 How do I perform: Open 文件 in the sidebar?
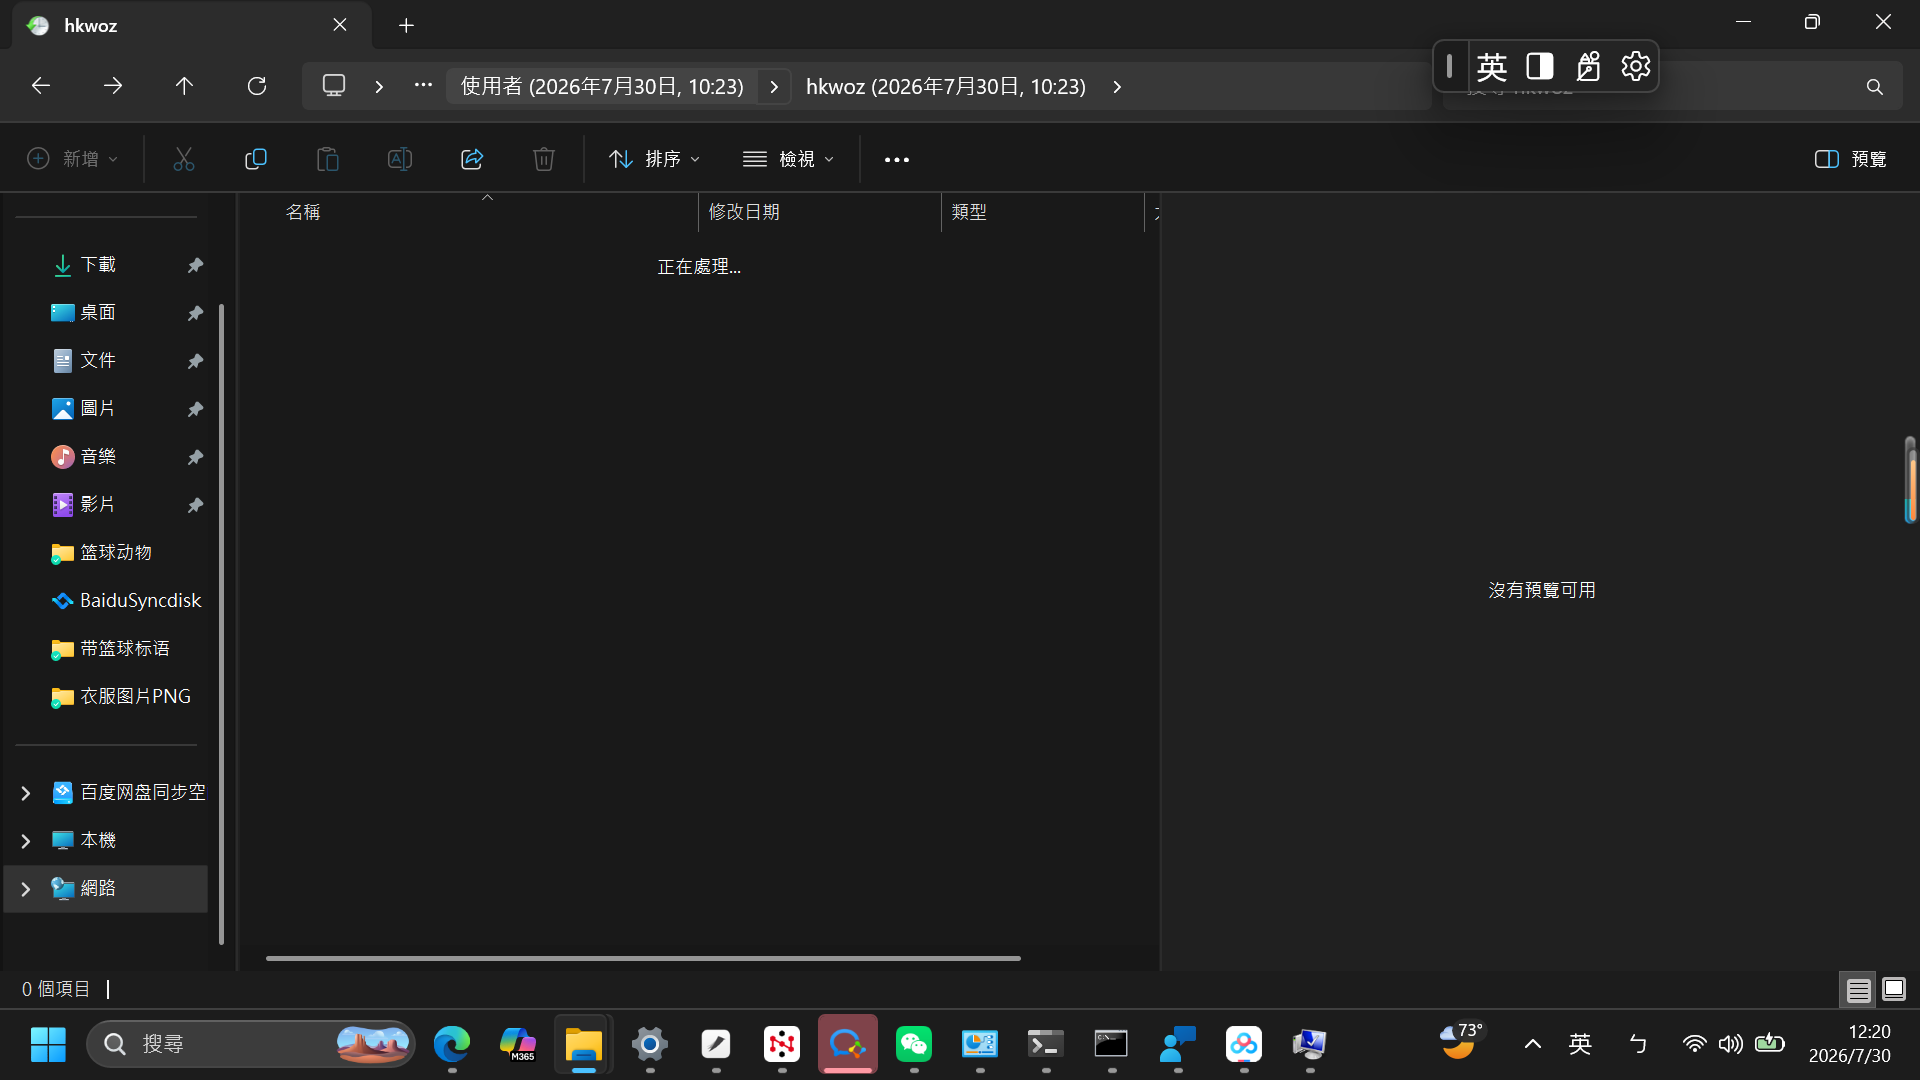tap(98, 361)
